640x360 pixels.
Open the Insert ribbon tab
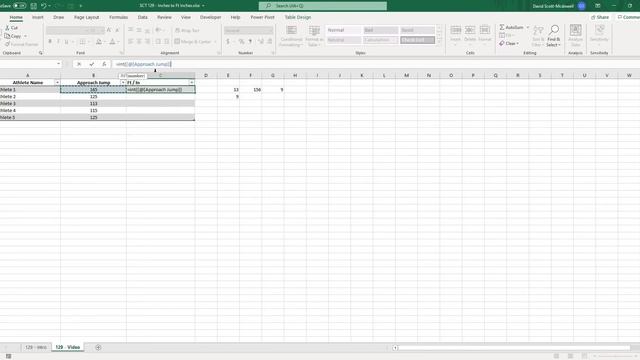pyautogui.click(x=38, y=17)
